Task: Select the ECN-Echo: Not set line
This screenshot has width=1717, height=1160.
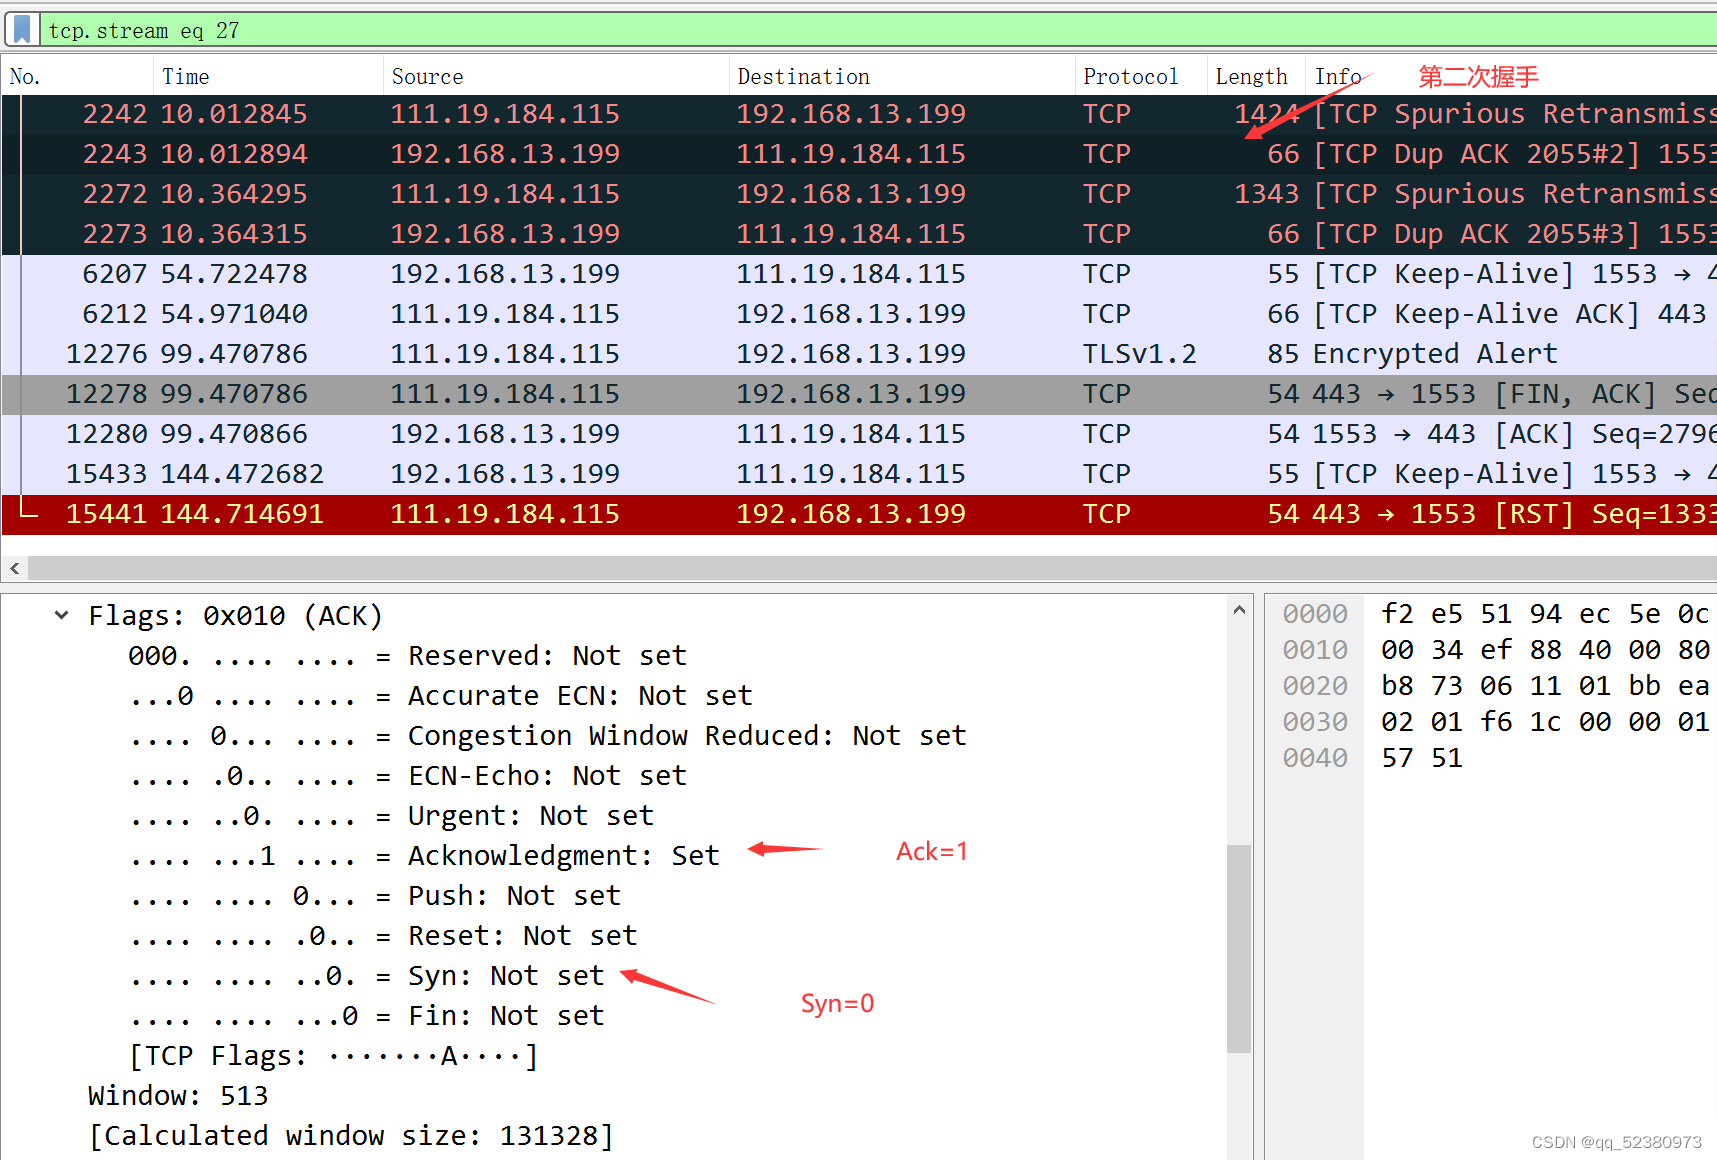Action: pyautogui.click(x=407, y=776)
